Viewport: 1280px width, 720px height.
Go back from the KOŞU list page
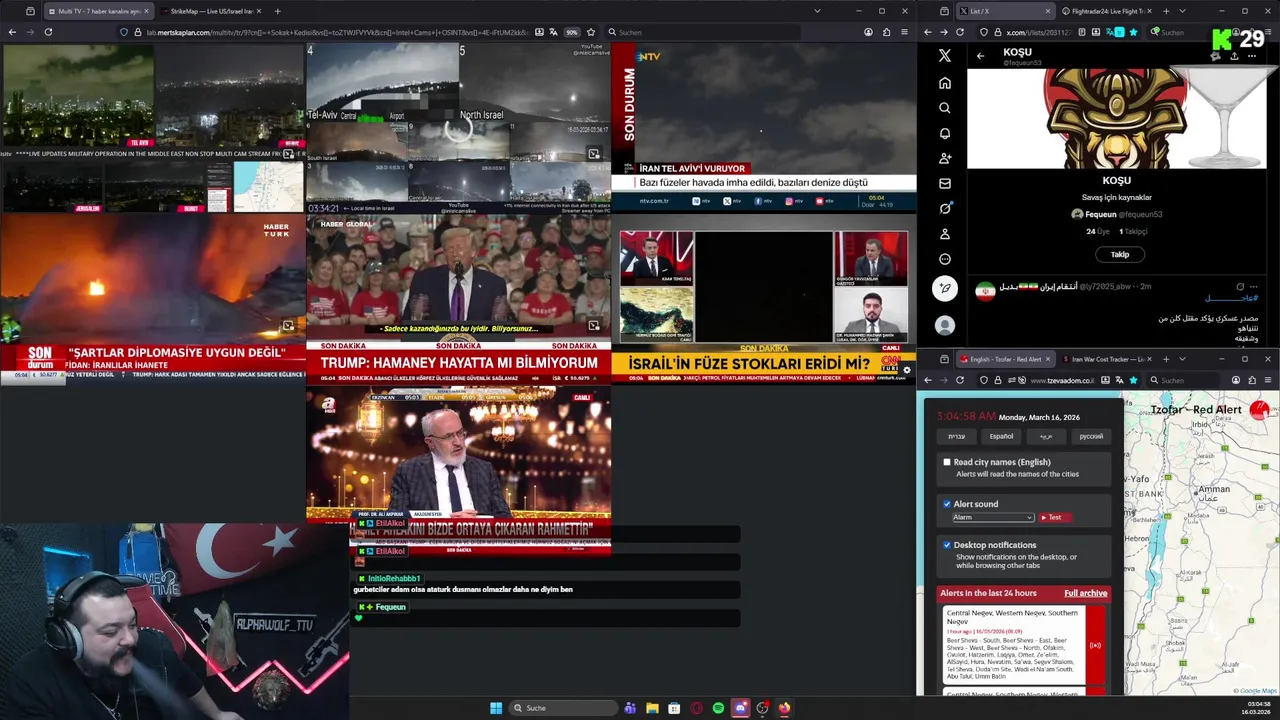click(x=981, y=56)
